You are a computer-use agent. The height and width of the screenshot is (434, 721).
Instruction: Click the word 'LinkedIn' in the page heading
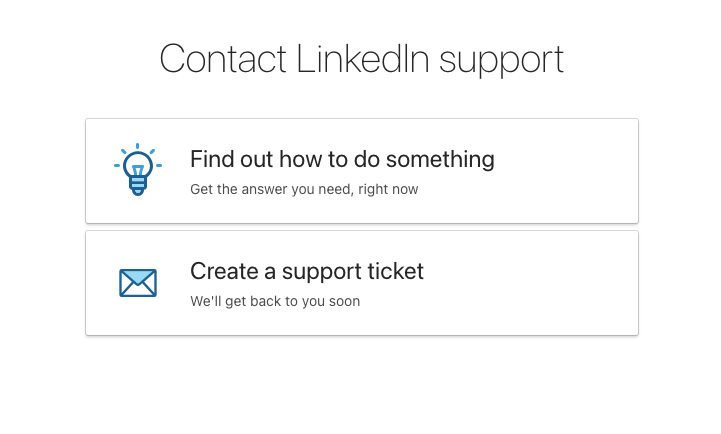click(x=363, y=58)
